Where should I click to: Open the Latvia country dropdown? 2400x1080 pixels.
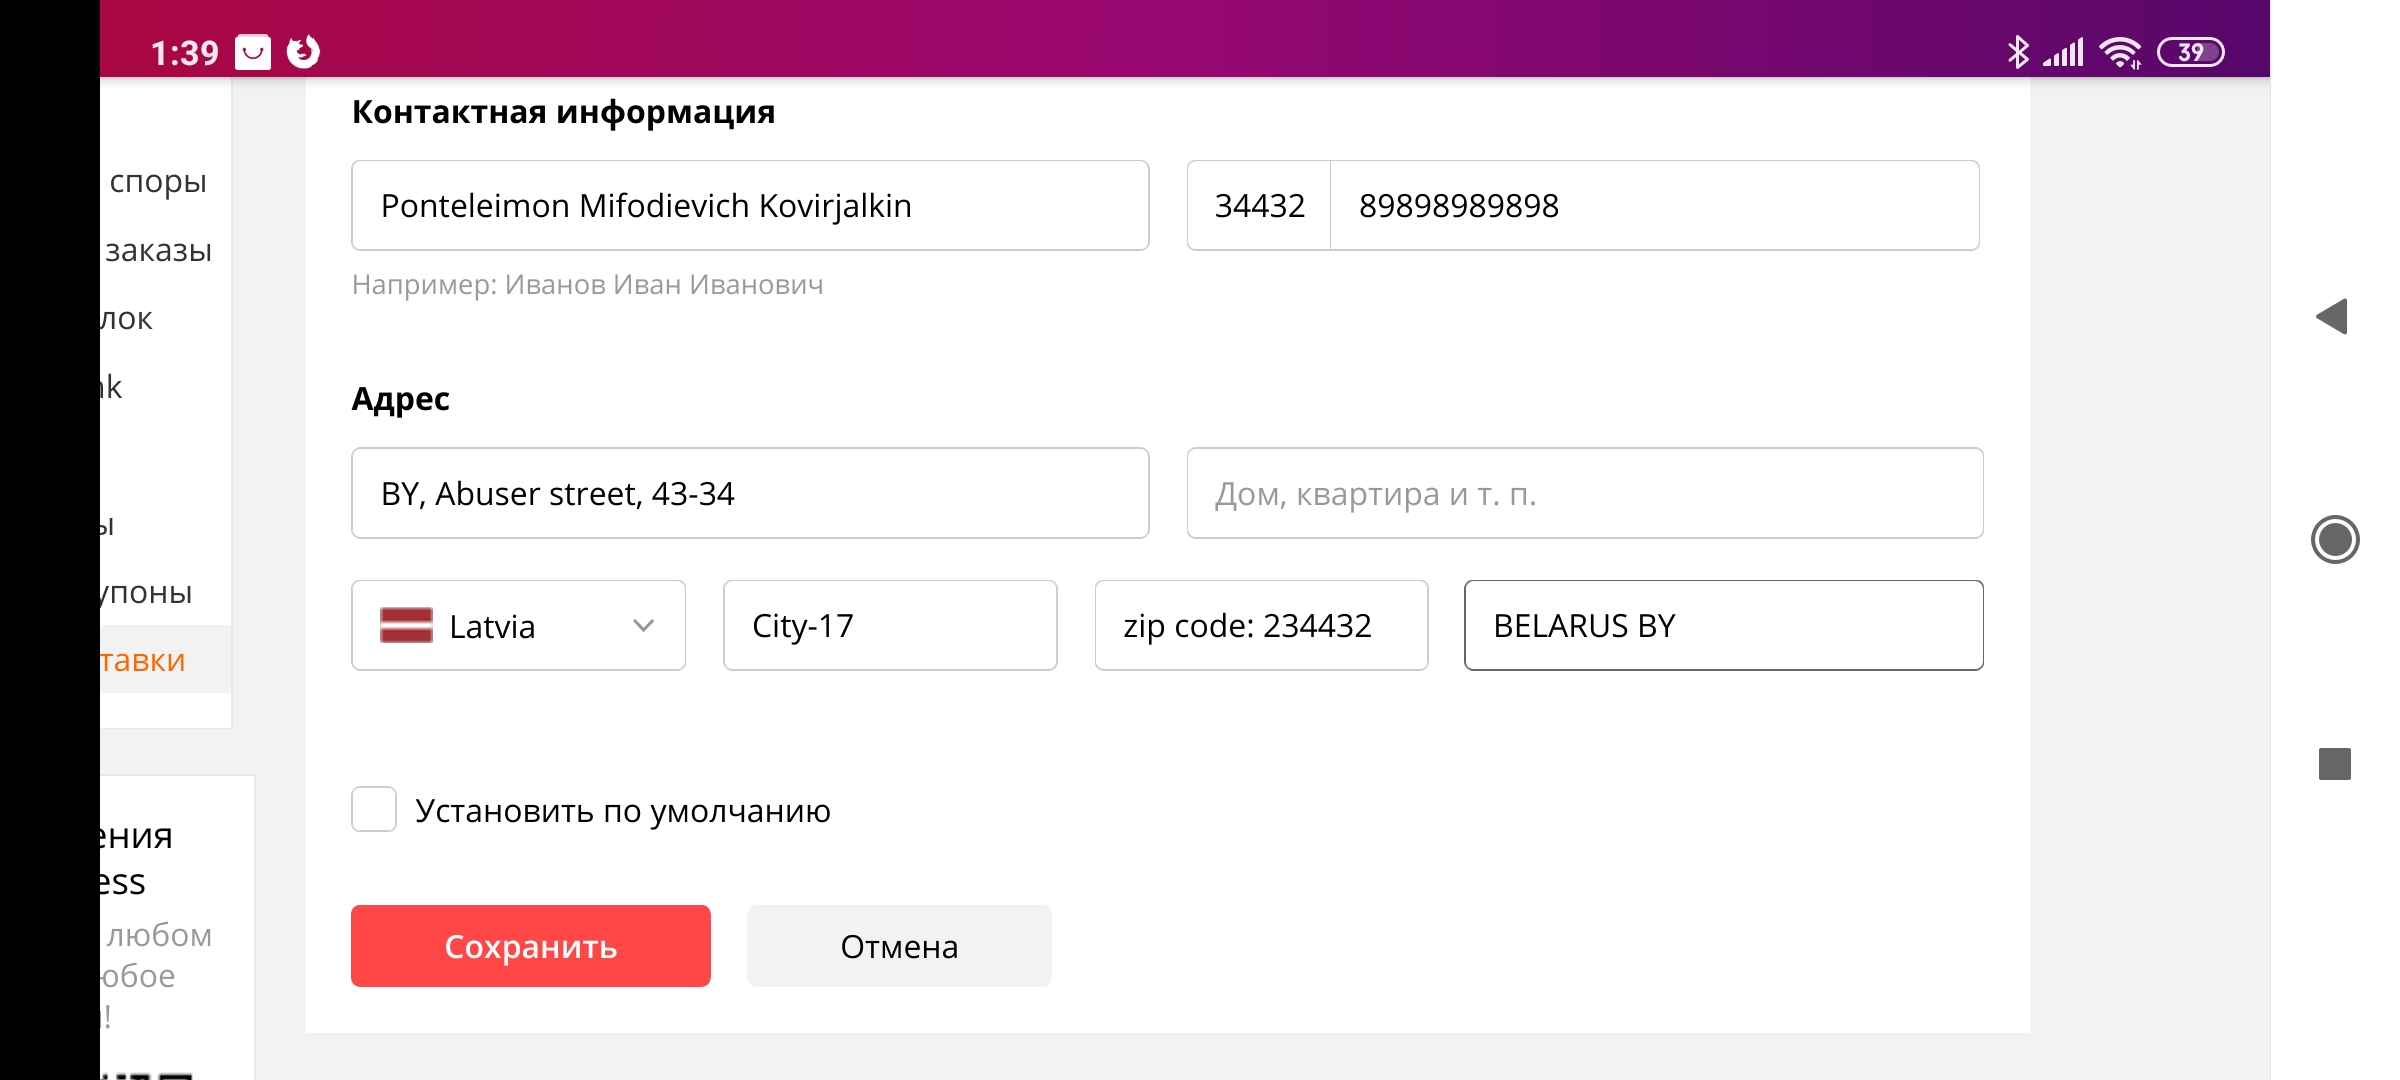(518, 626)
